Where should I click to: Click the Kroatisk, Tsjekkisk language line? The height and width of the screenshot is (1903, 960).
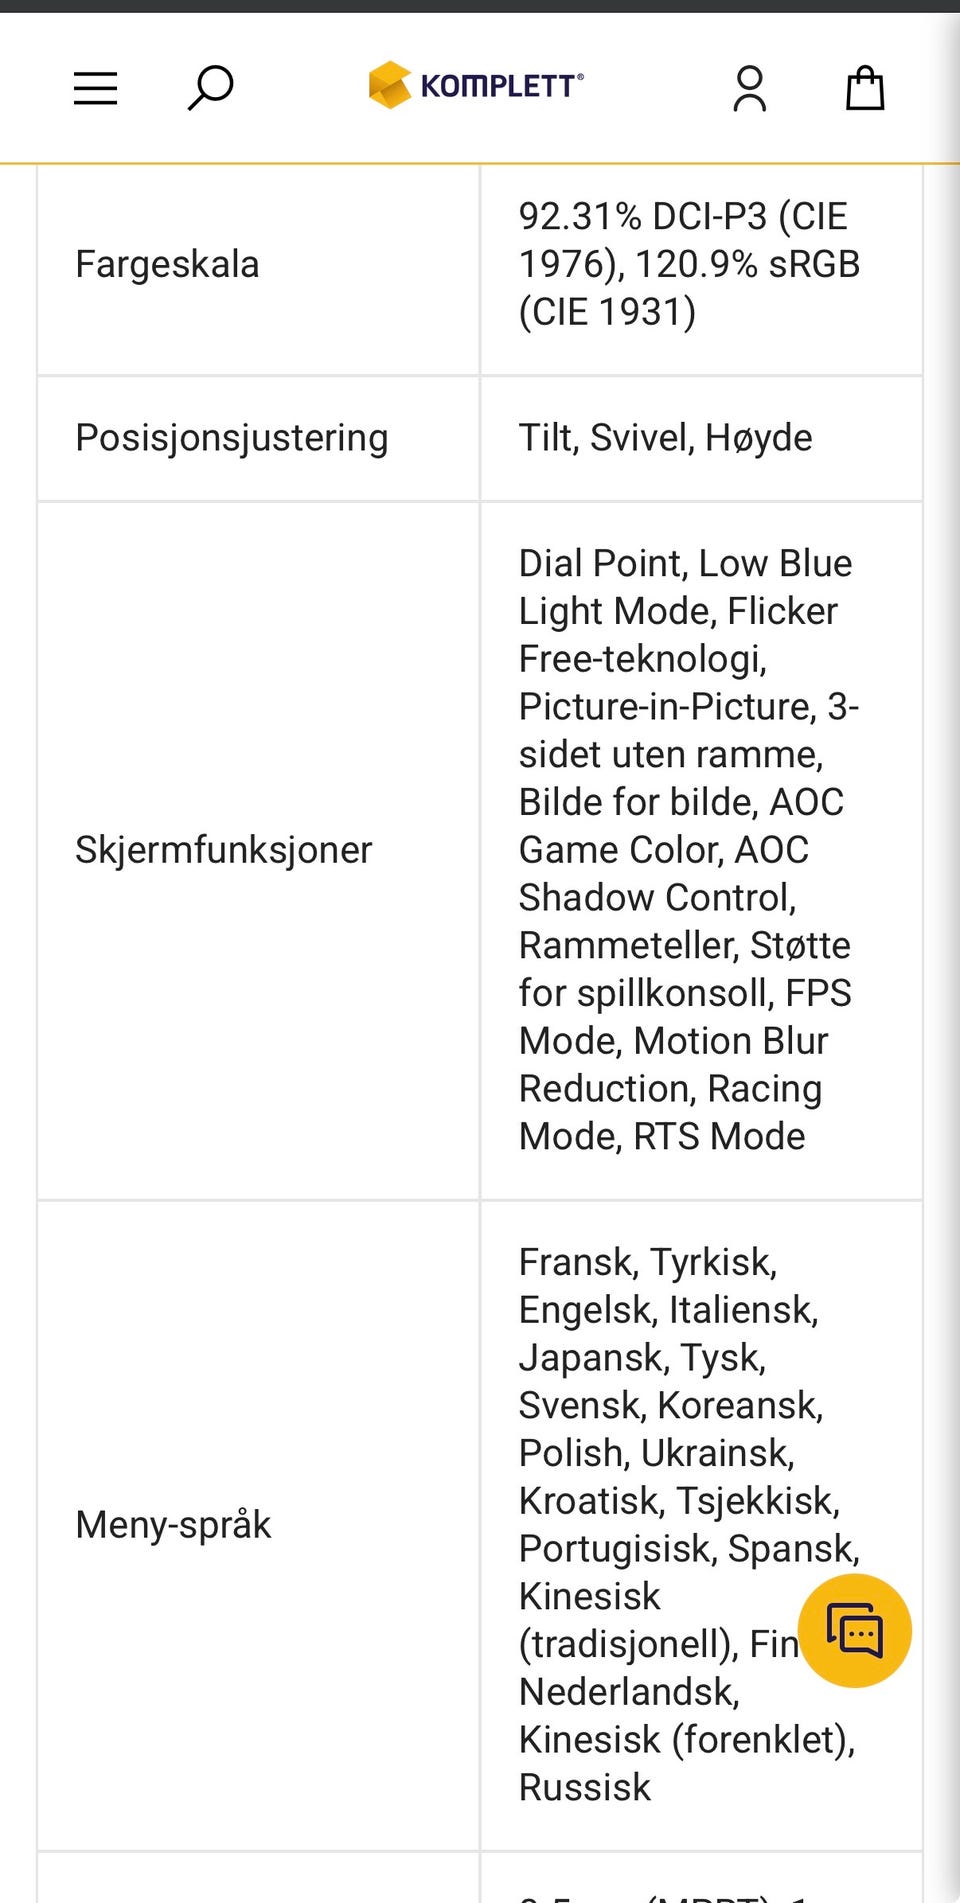pos(679,1500)
